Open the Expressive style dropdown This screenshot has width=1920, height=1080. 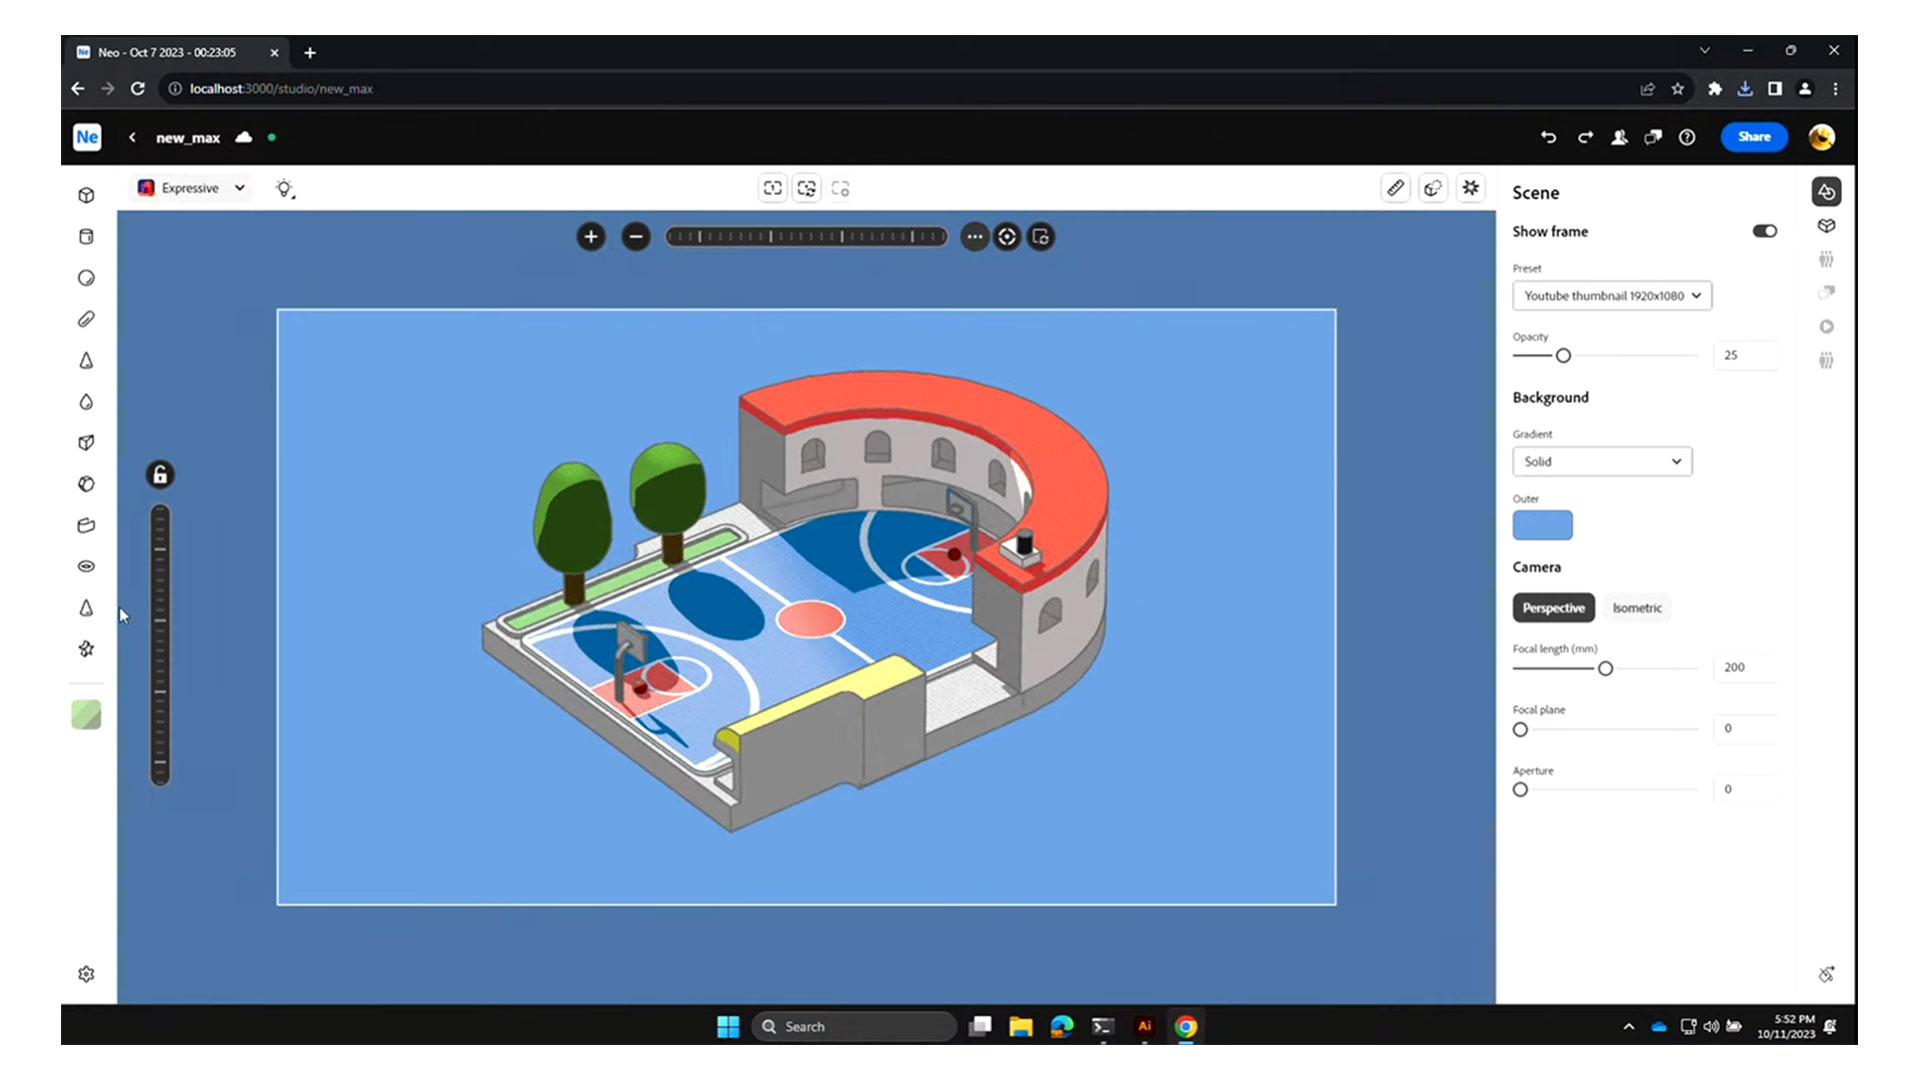[x=192, y=188]
